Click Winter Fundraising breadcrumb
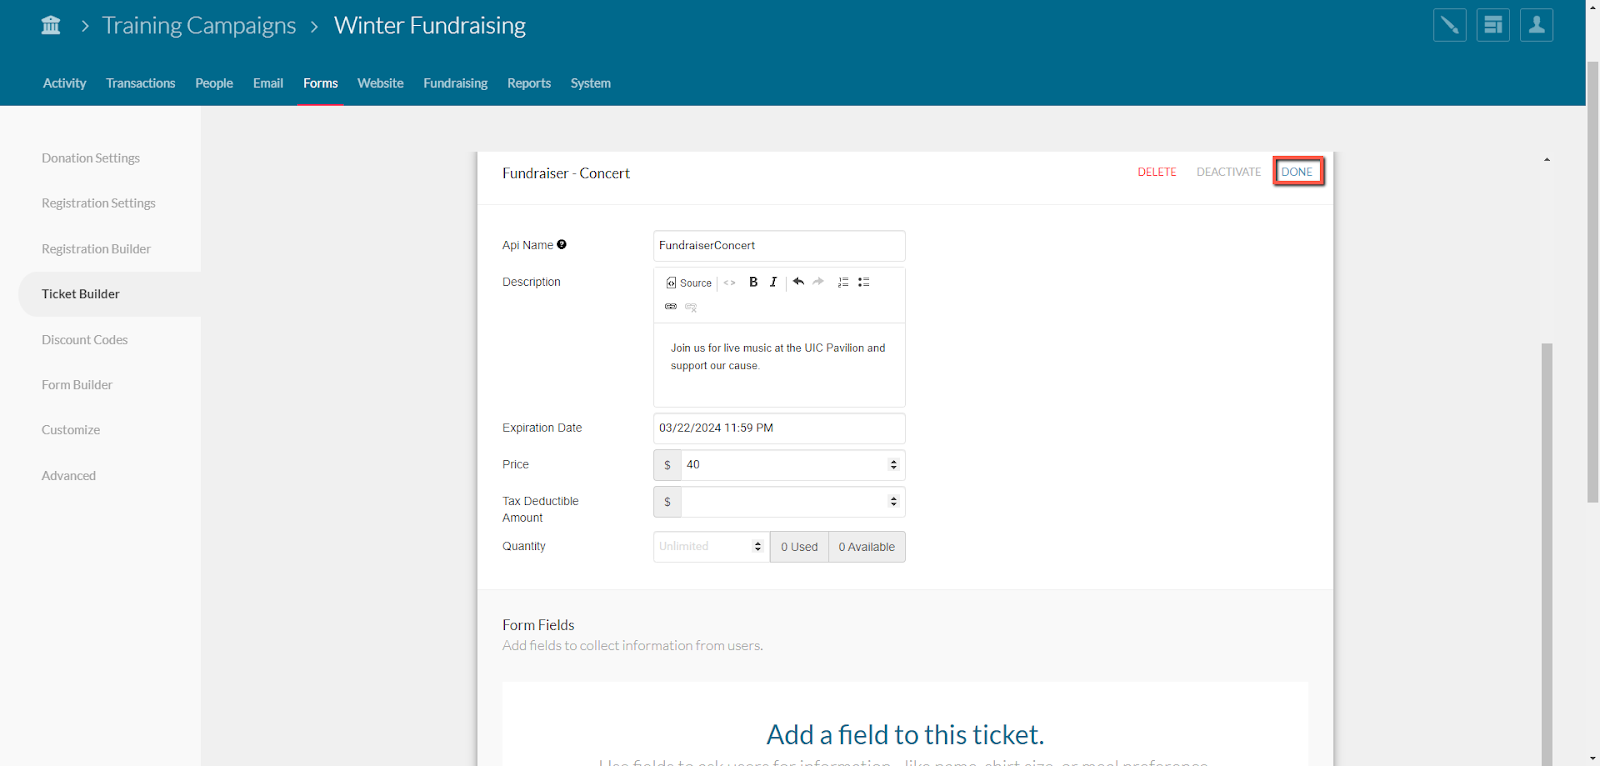 430,26
